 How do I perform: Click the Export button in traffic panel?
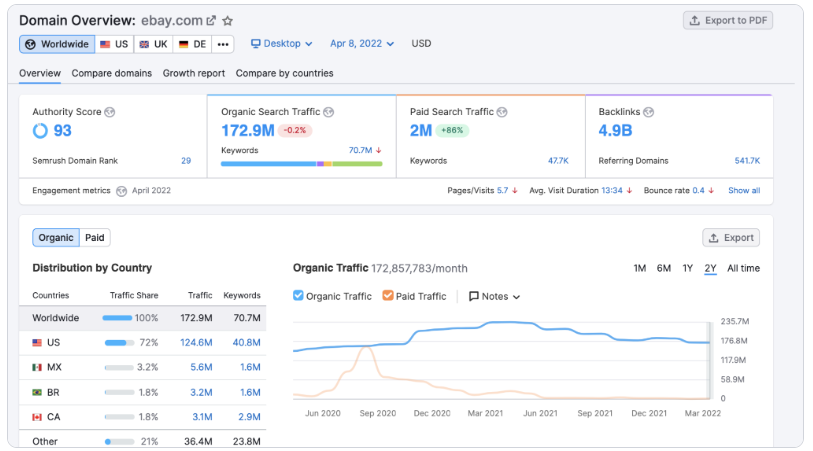click(x=731, y=237)
